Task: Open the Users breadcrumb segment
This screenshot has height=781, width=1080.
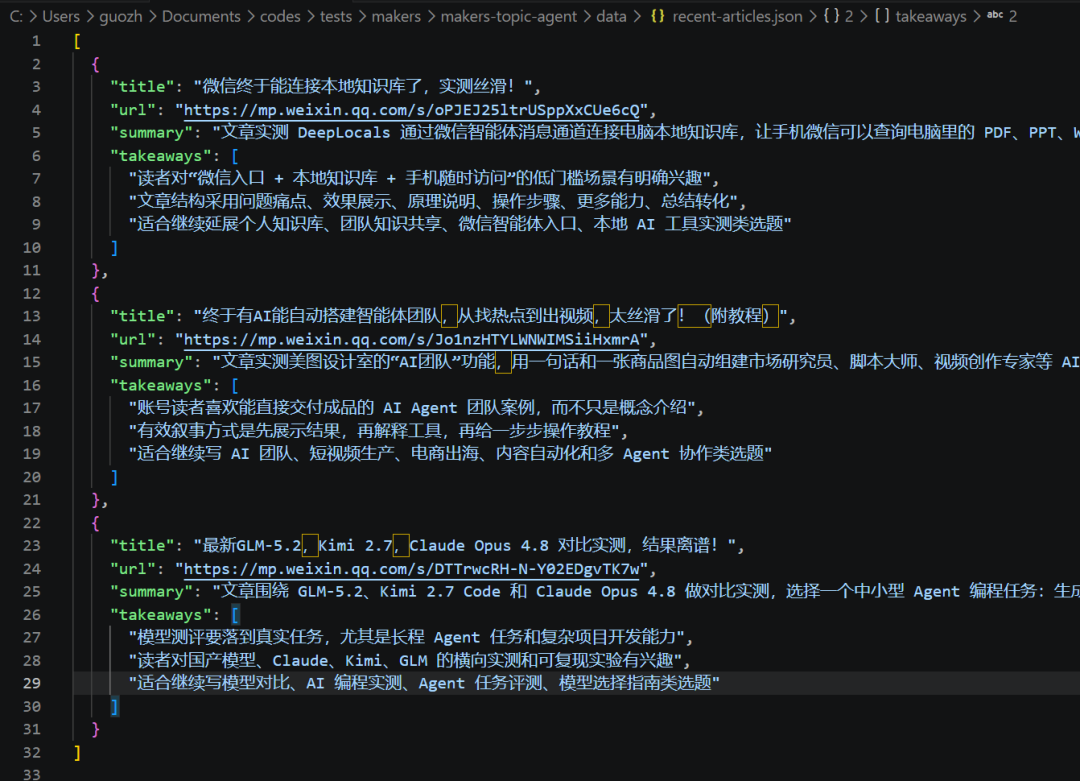Action: [61, 16]
